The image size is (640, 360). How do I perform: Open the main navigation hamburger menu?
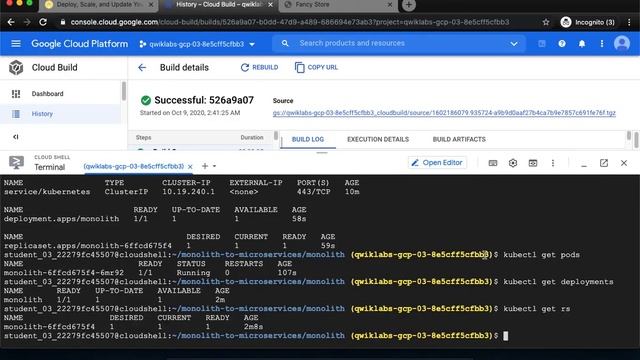click(16, 43)
